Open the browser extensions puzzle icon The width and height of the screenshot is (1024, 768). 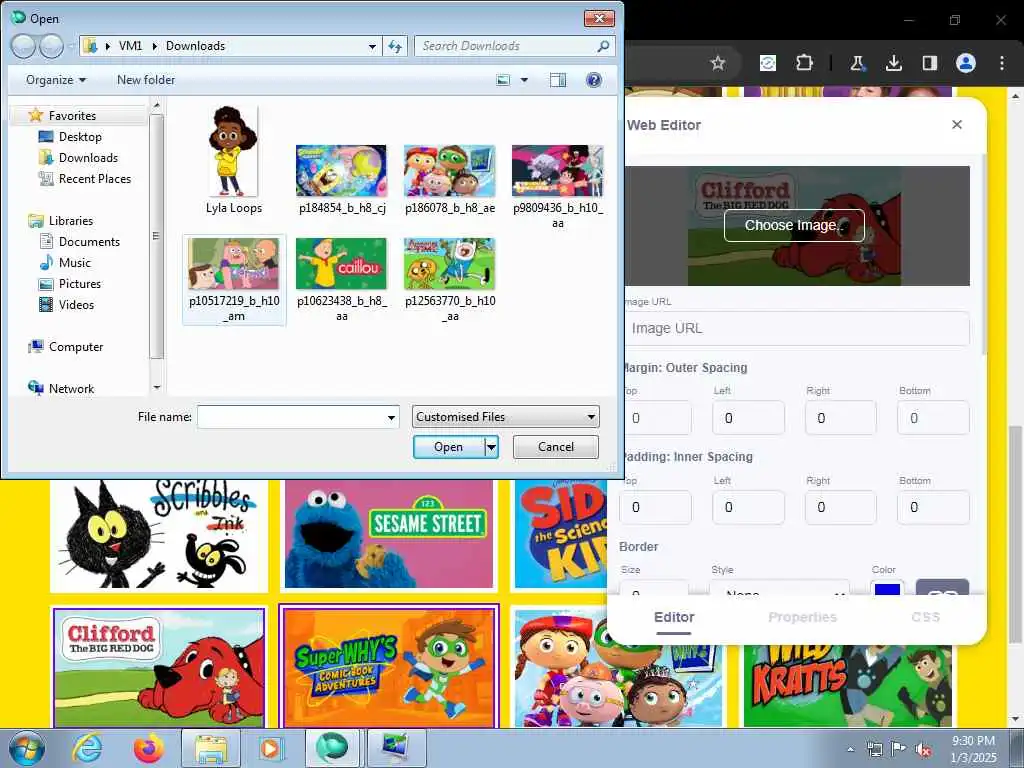coord(805,63)
